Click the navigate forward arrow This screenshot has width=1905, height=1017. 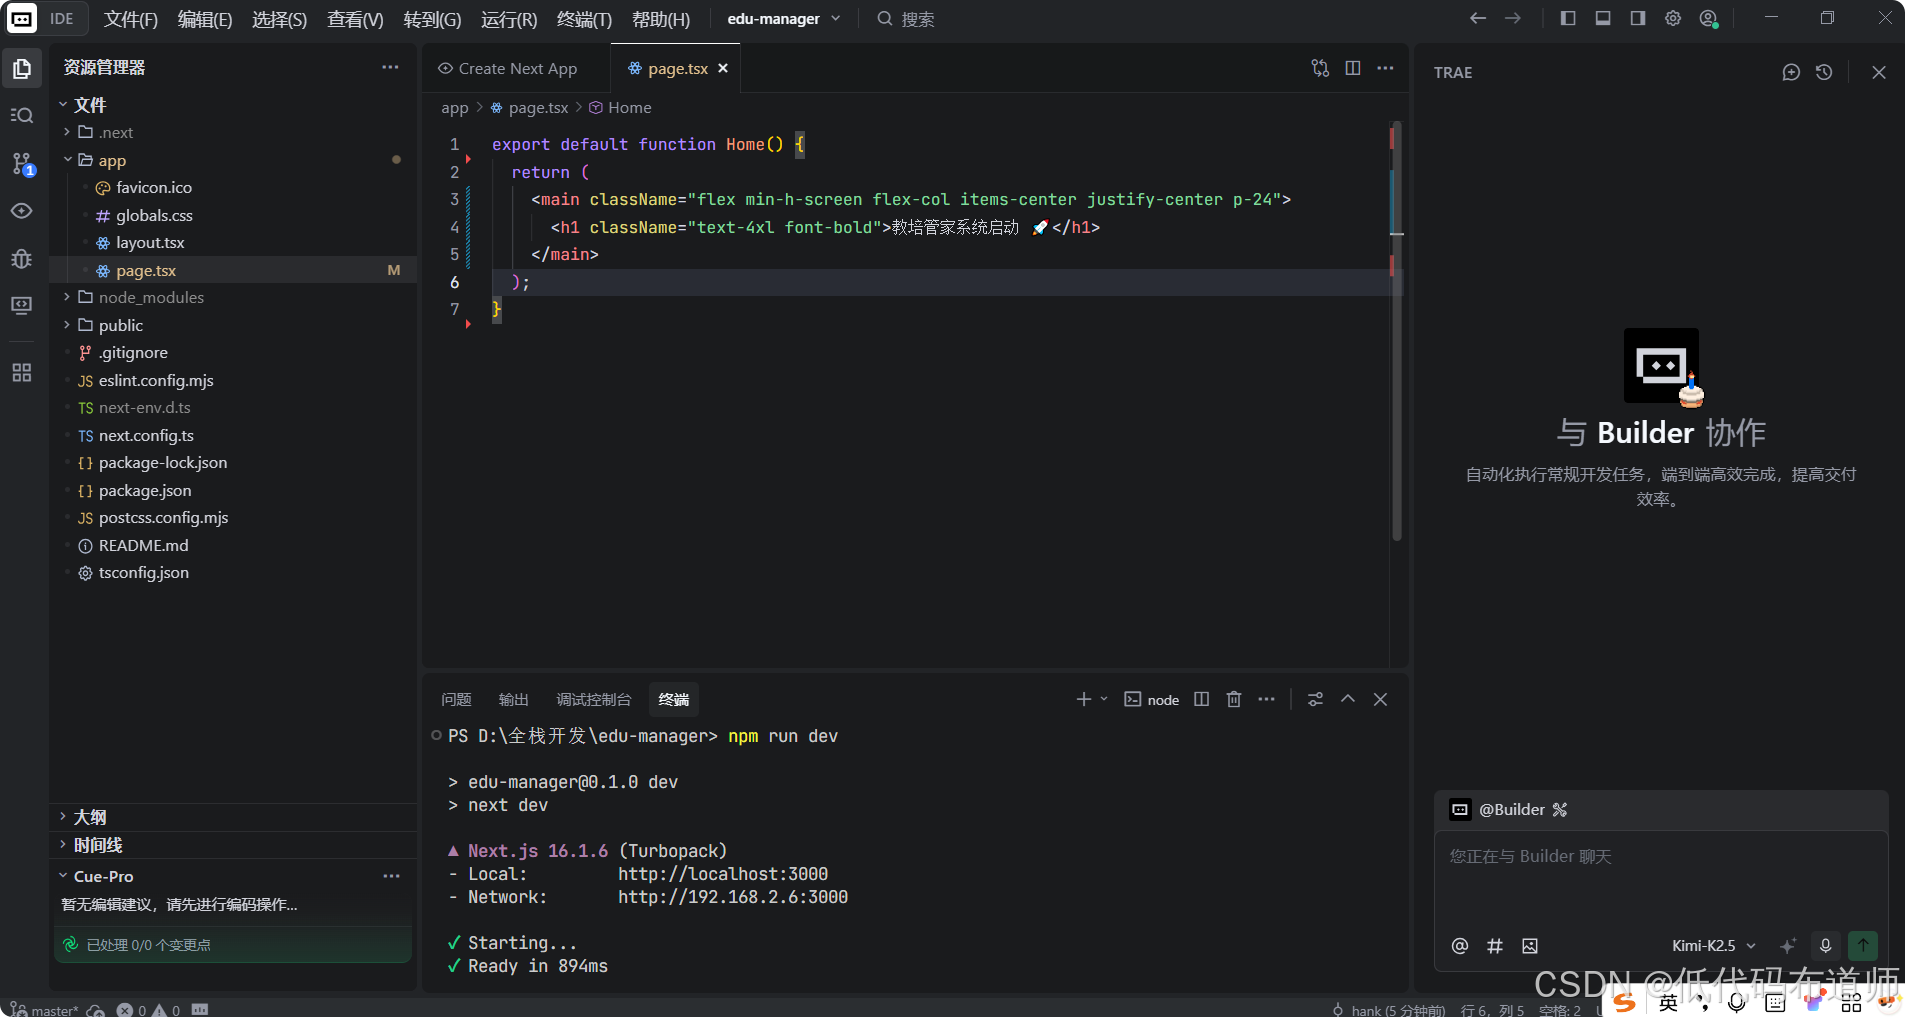tap(1513, 18)
